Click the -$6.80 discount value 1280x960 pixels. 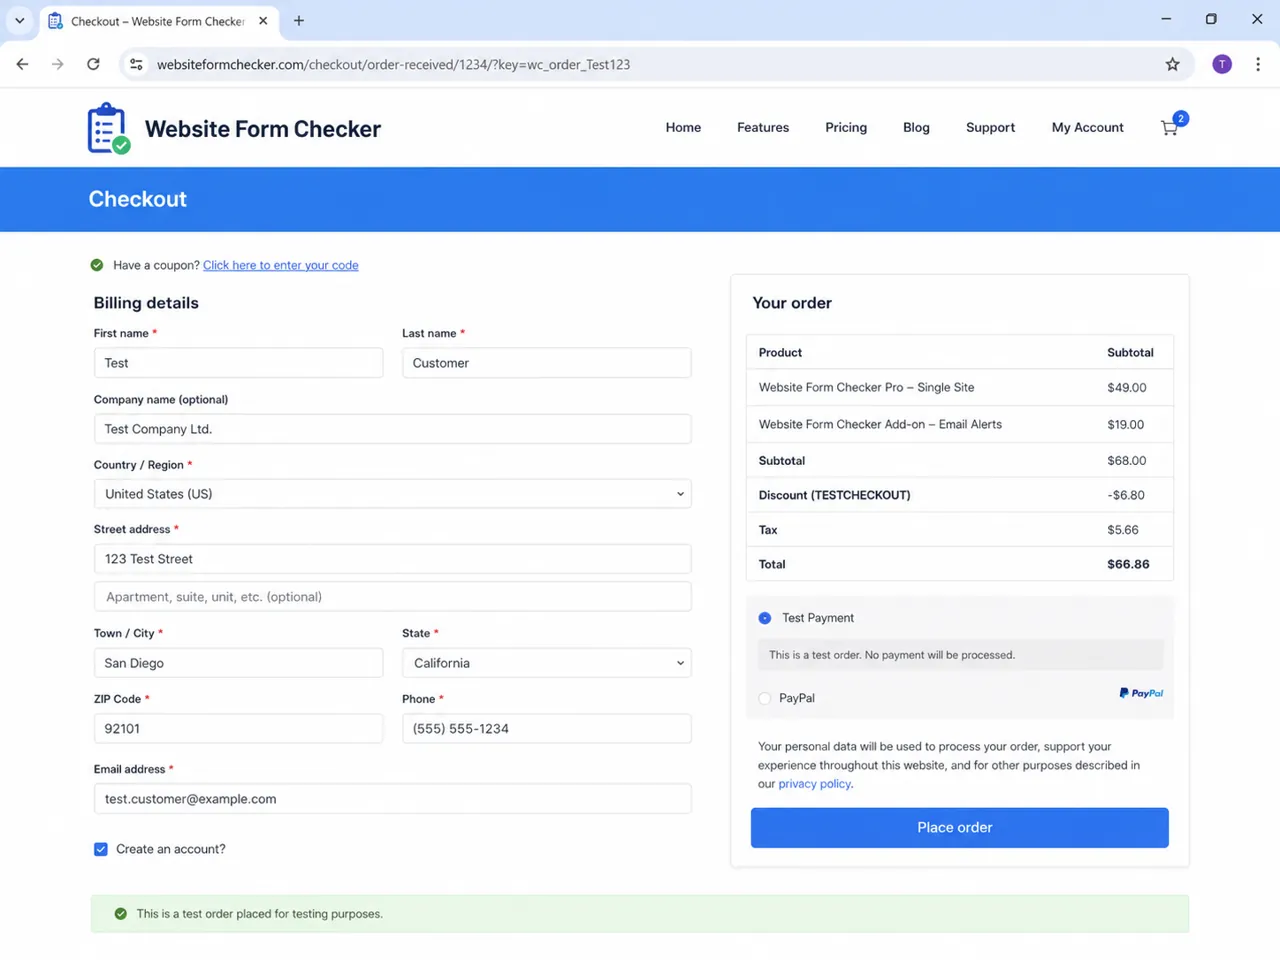(x=1125, y=495)
